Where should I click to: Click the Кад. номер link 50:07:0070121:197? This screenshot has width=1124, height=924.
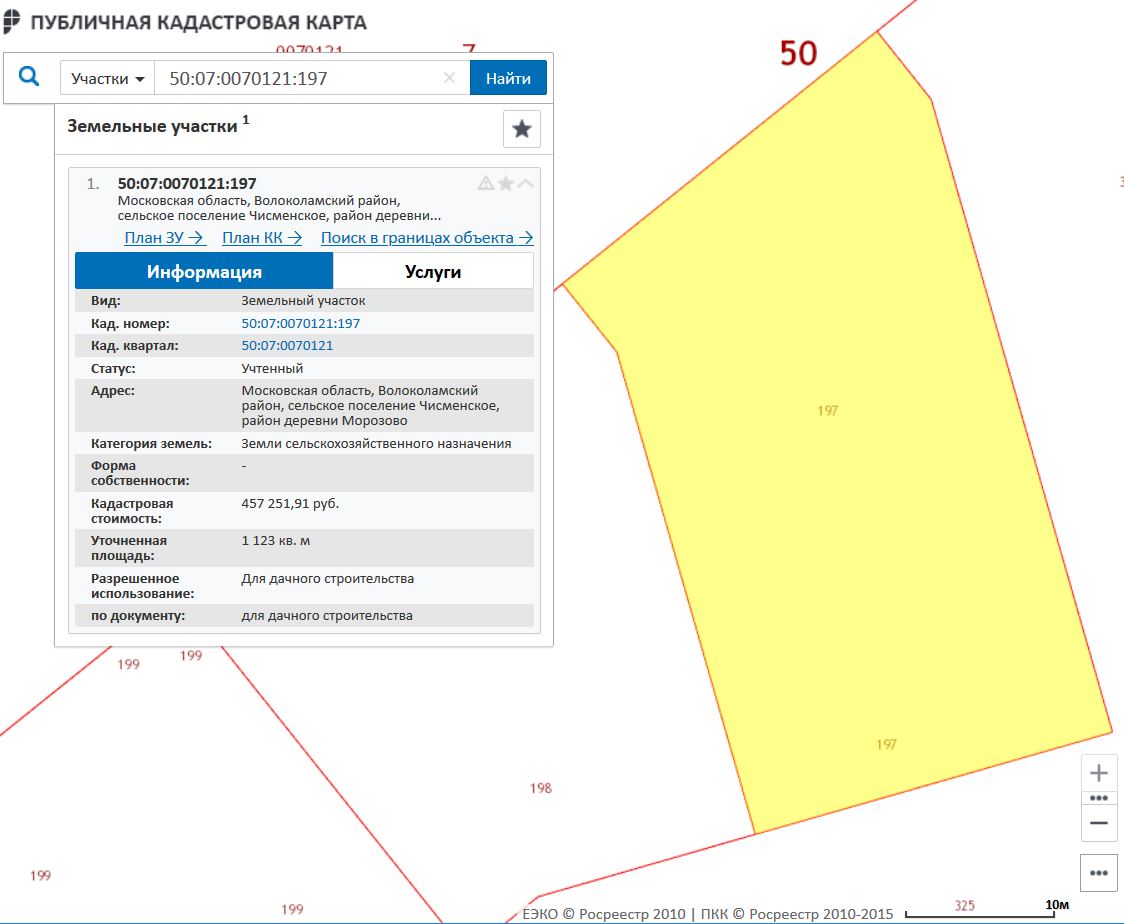tap(300, 323)
